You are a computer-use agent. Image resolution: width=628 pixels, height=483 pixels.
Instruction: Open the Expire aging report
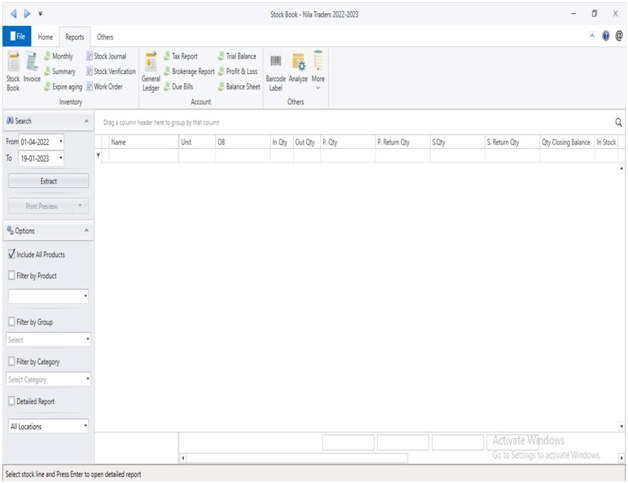point(63,87)
